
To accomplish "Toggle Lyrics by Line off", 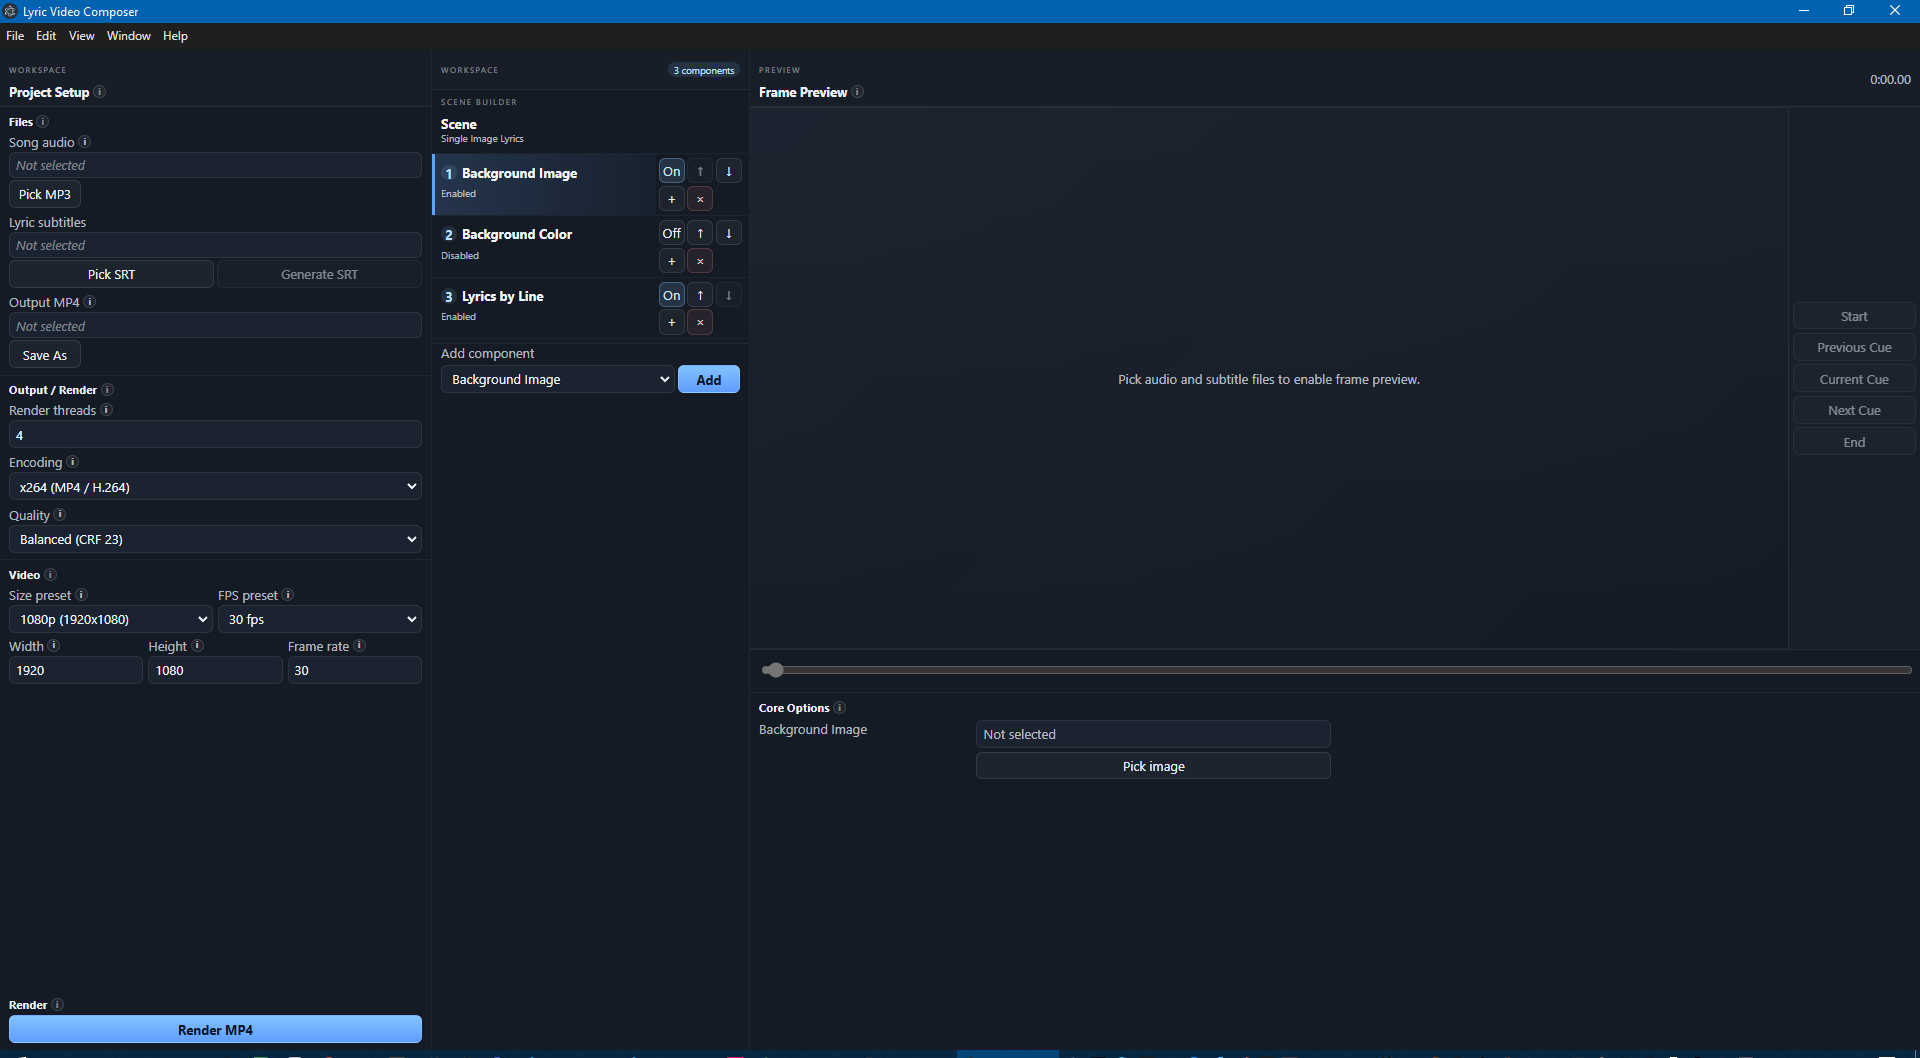I will (671, 295).
